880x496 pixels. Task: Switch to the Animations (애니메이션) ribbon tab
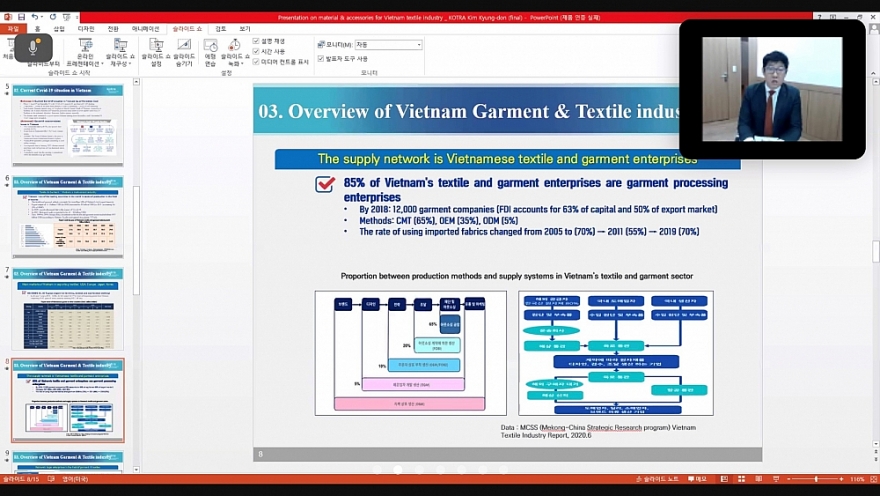145,29
